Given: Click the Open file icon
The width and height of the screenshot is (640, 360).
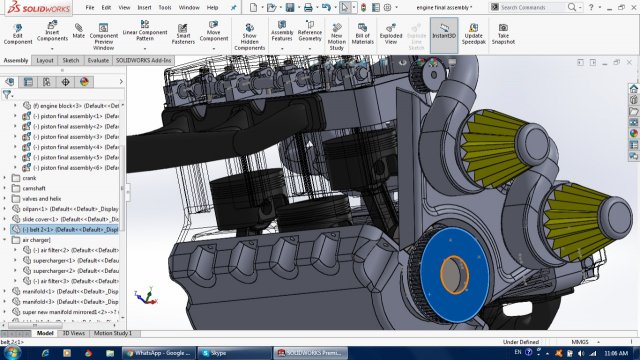Looking at the screenshot, I should tap(271, 7).
